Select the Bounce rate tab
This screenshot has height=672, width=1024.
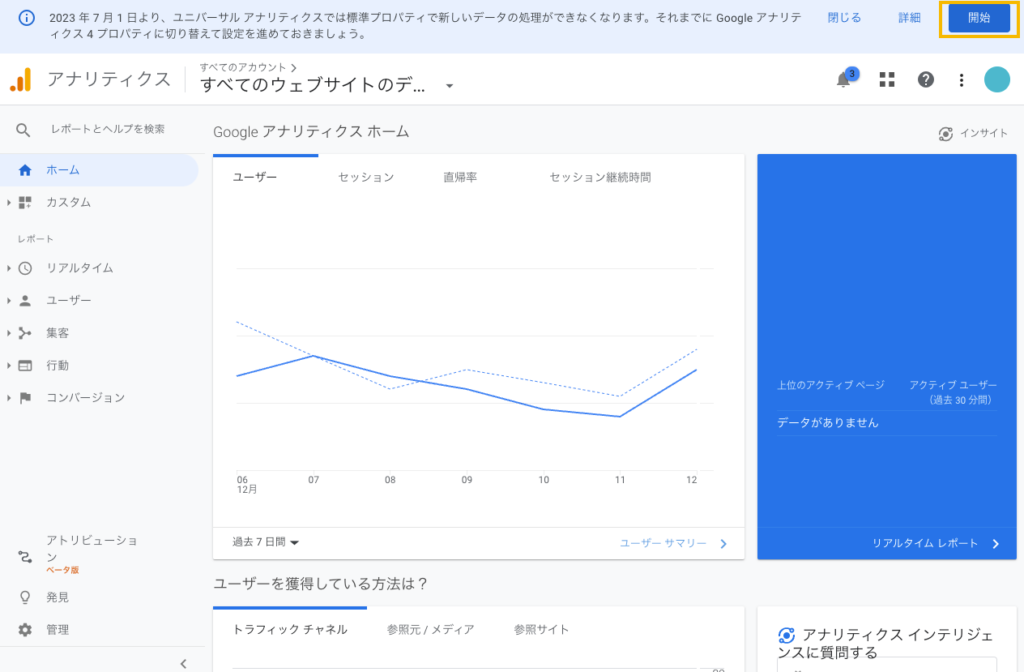[460, 177]
